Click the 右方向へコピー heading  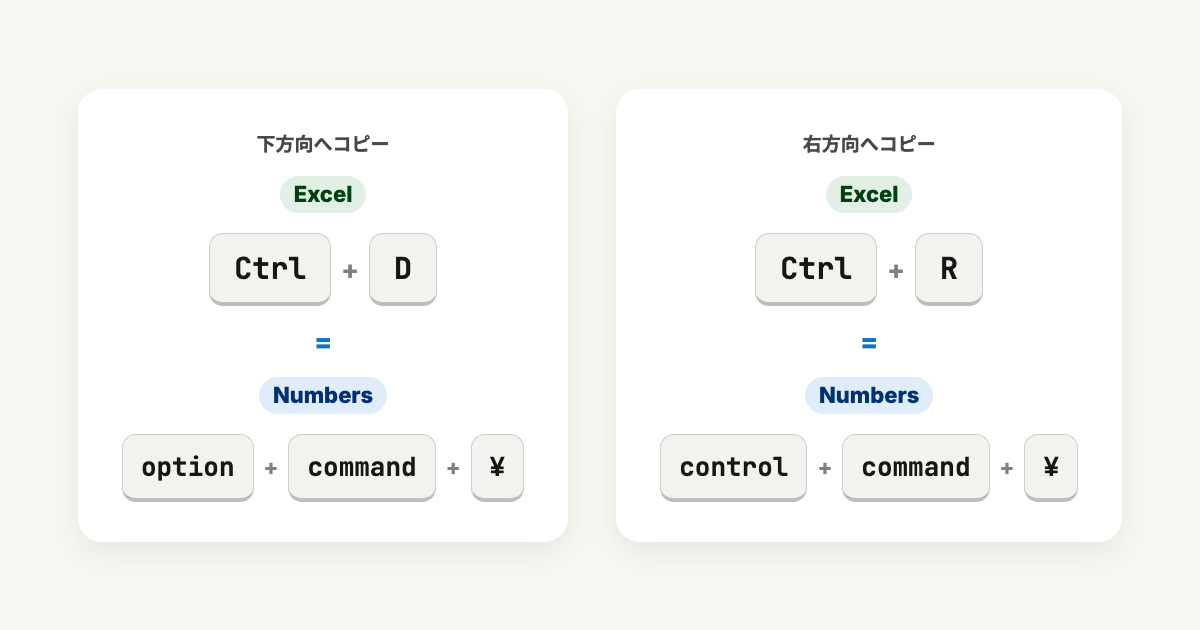click(869, 144)
